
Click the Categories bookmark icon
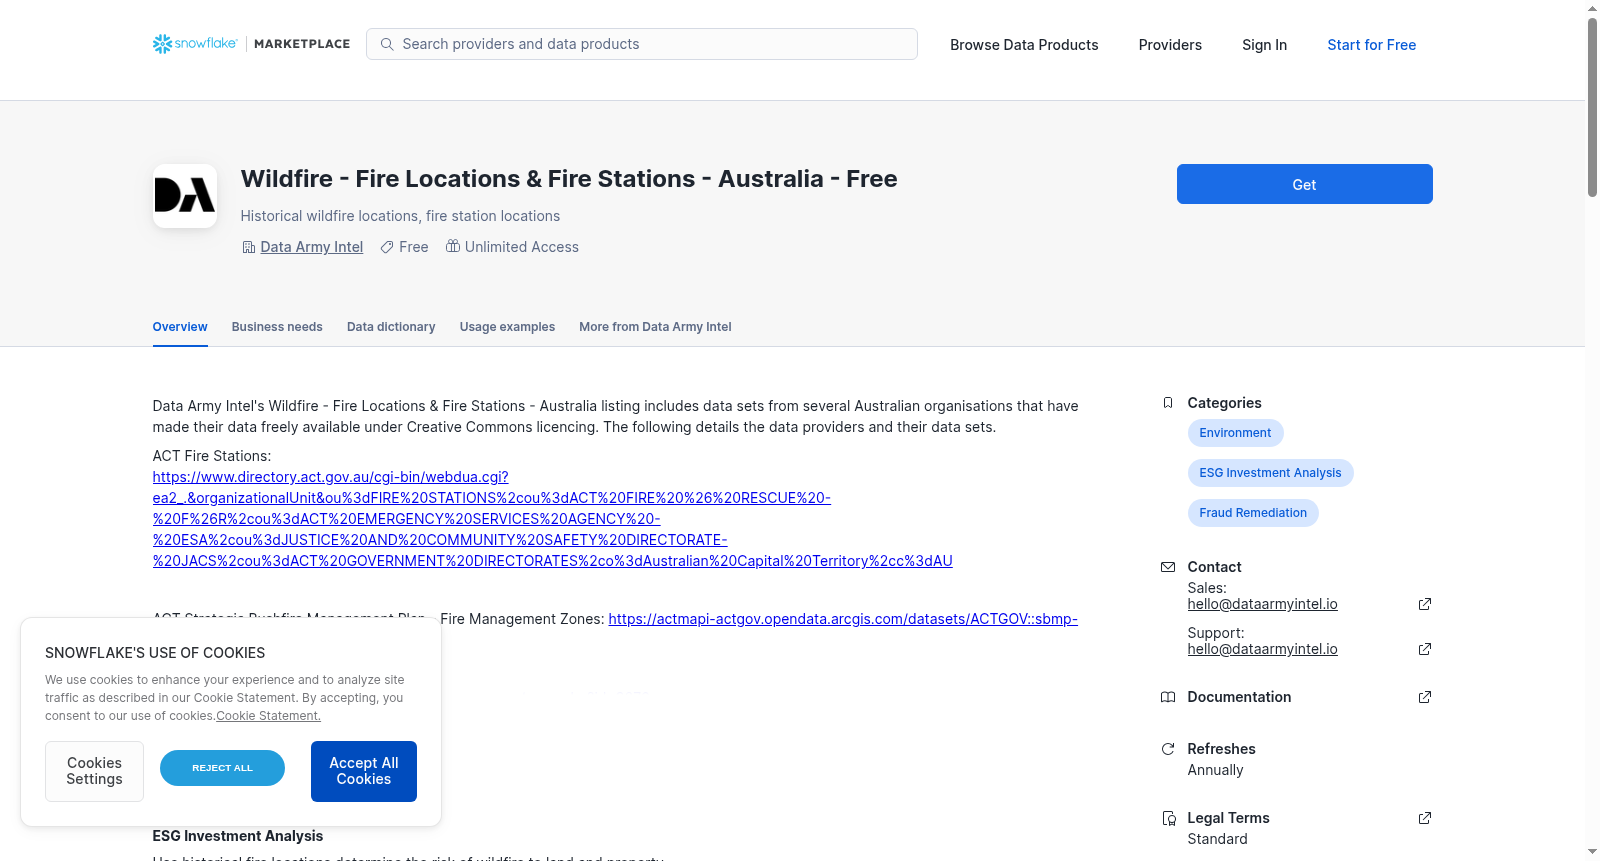tap(1168, 403)
